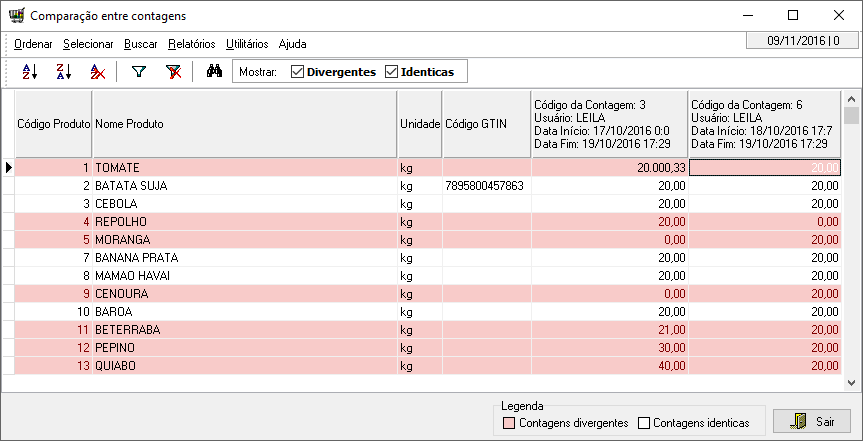Clear sorting with the crossed A-Z icon
This screenshot has height=441, width=863.
point(98,72)
